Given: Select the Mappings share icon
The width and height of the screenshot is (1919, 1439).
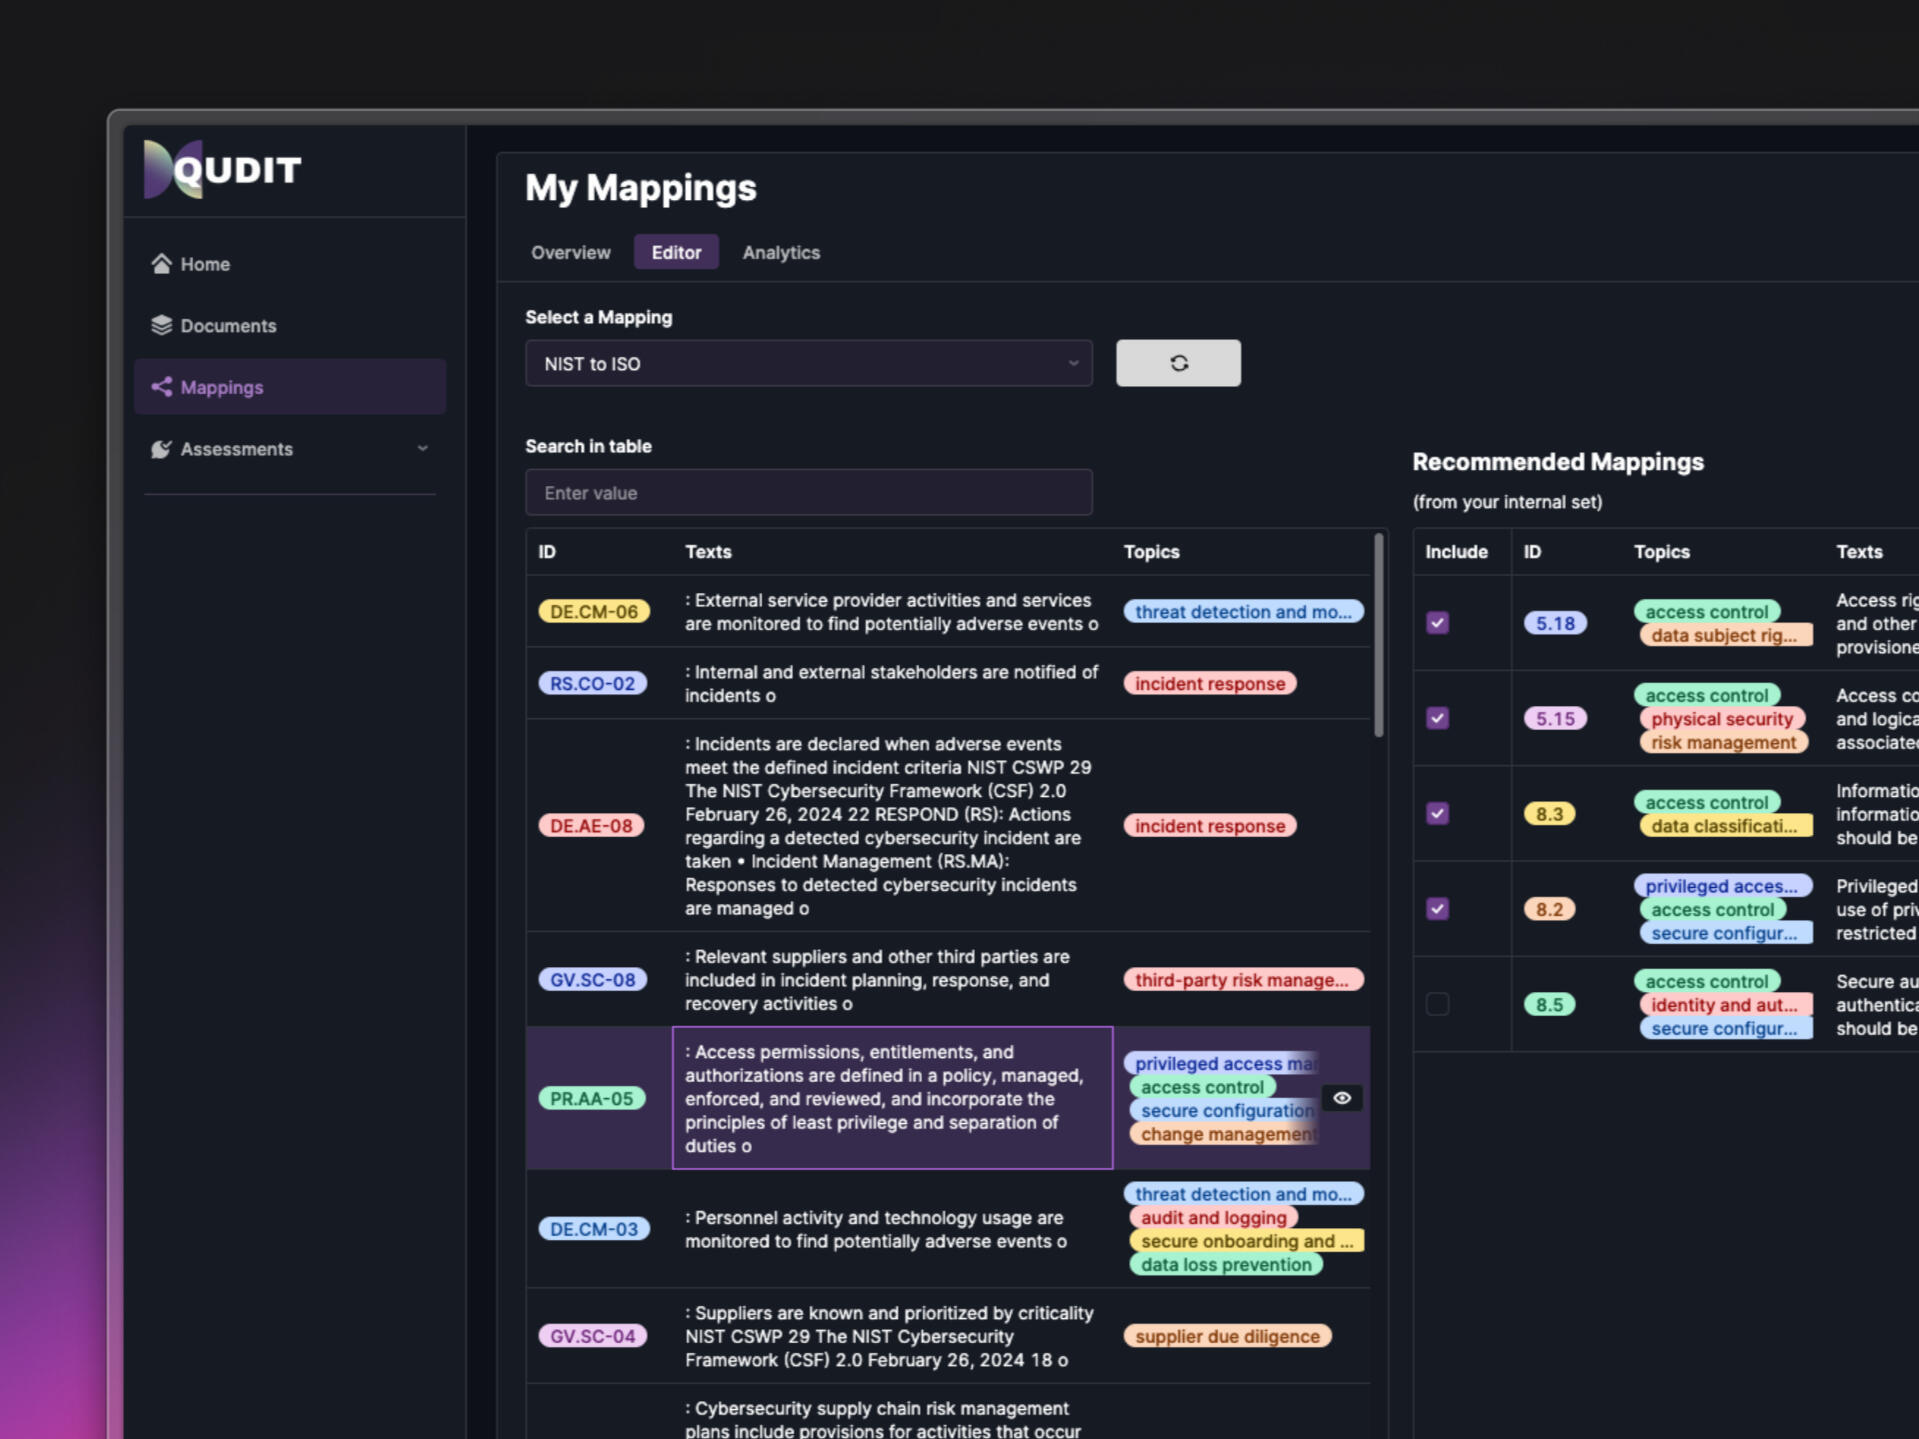Looking at the screenshot, I should tap(161, 387).
